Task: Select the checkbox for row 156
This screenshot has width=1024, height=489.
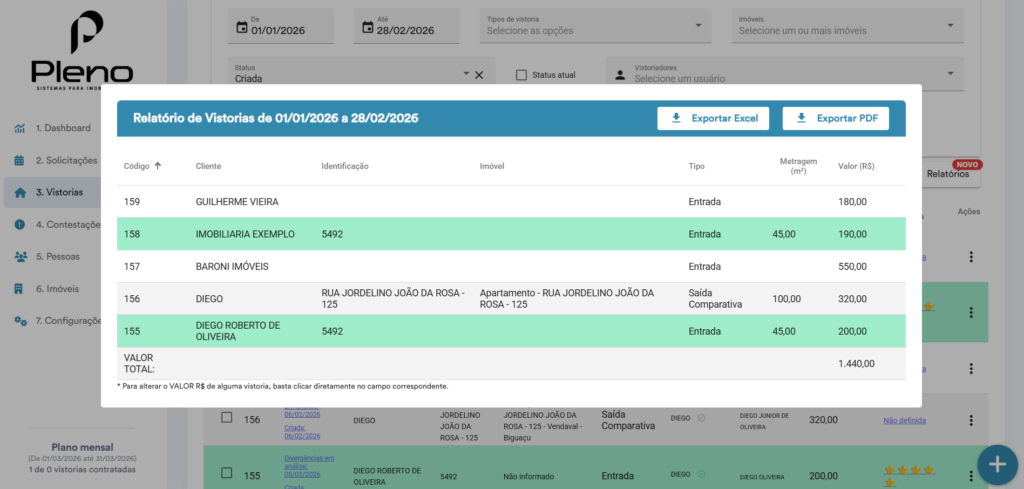Action: 226,418
